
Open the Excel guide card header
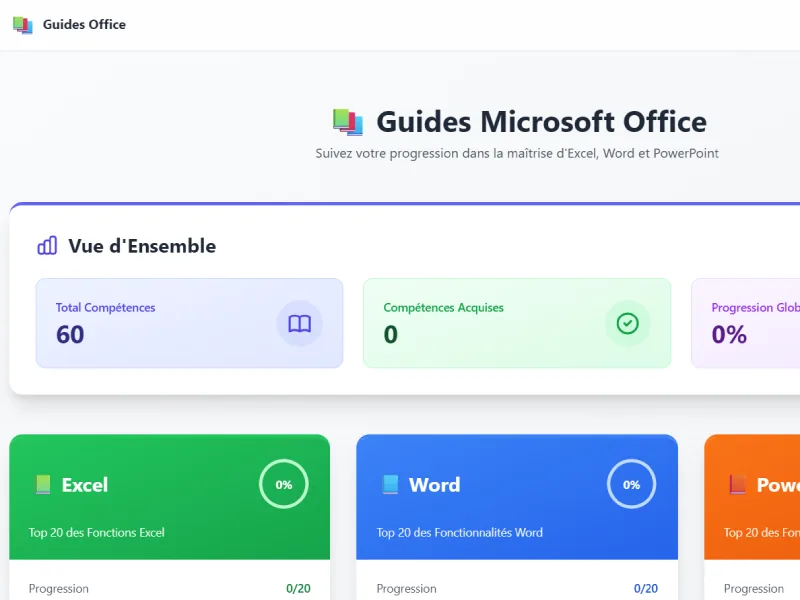pos(169,497)
